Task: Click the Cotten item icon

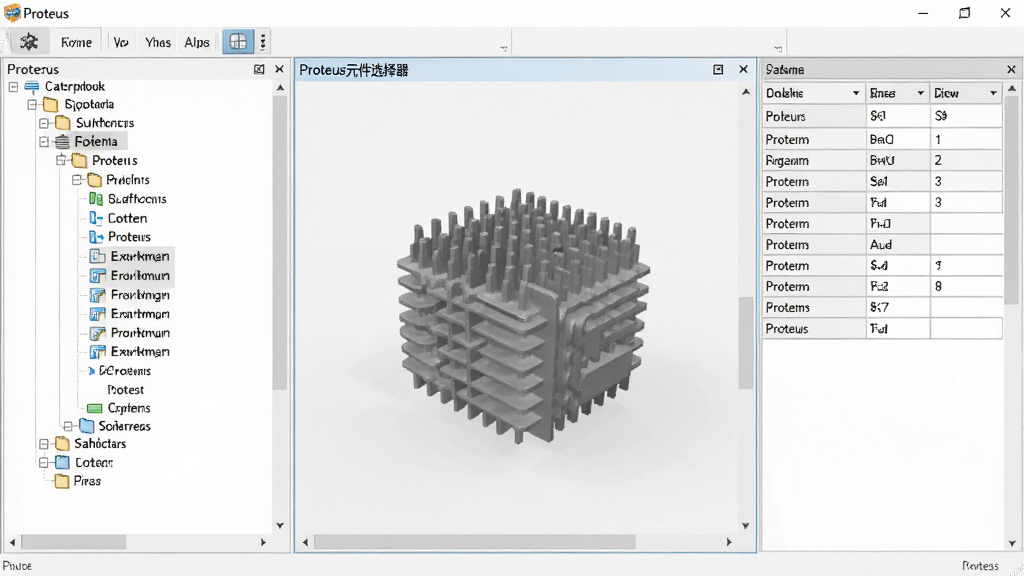Action: 96,218
